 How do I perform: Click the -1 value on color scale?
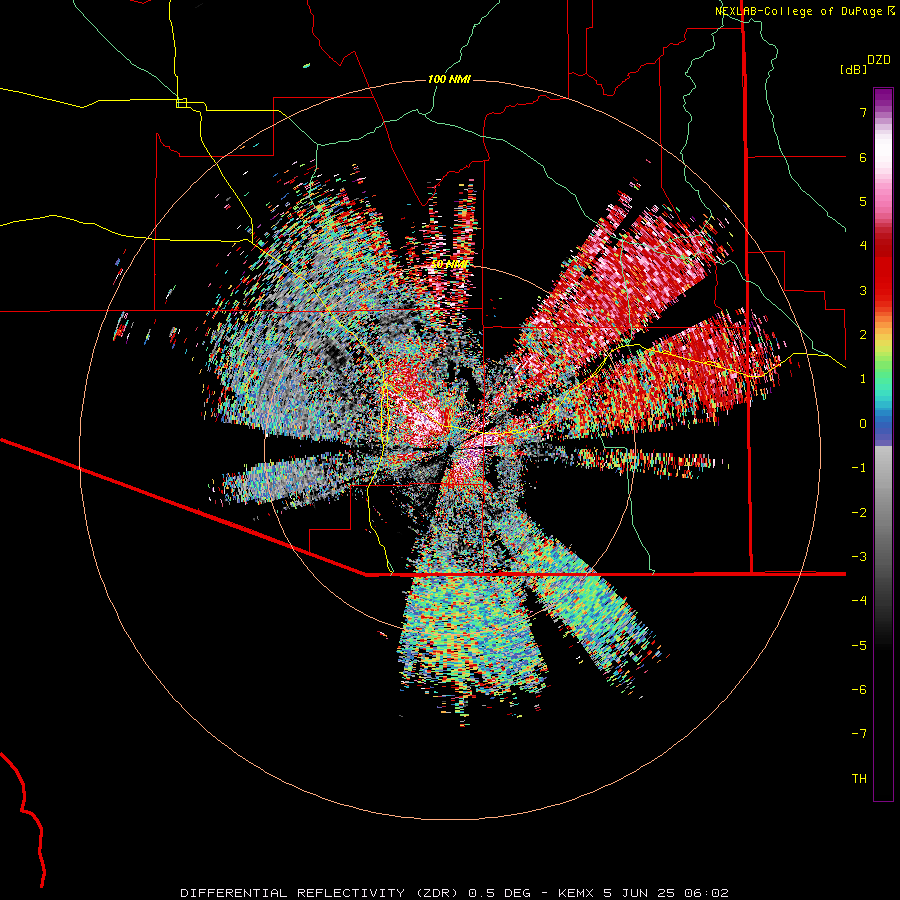pos(859,468)
